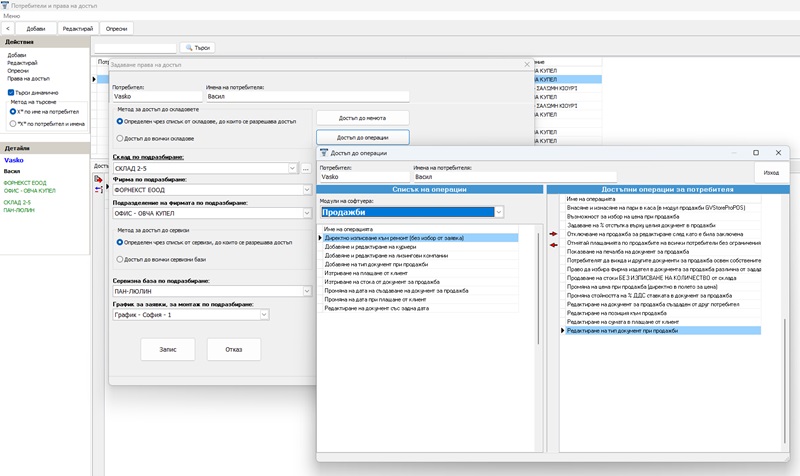Select row Редактиране на сумата в плащане от клиент
The width and height of the screenshot is (800, 476).
click(x=661, y=322)
